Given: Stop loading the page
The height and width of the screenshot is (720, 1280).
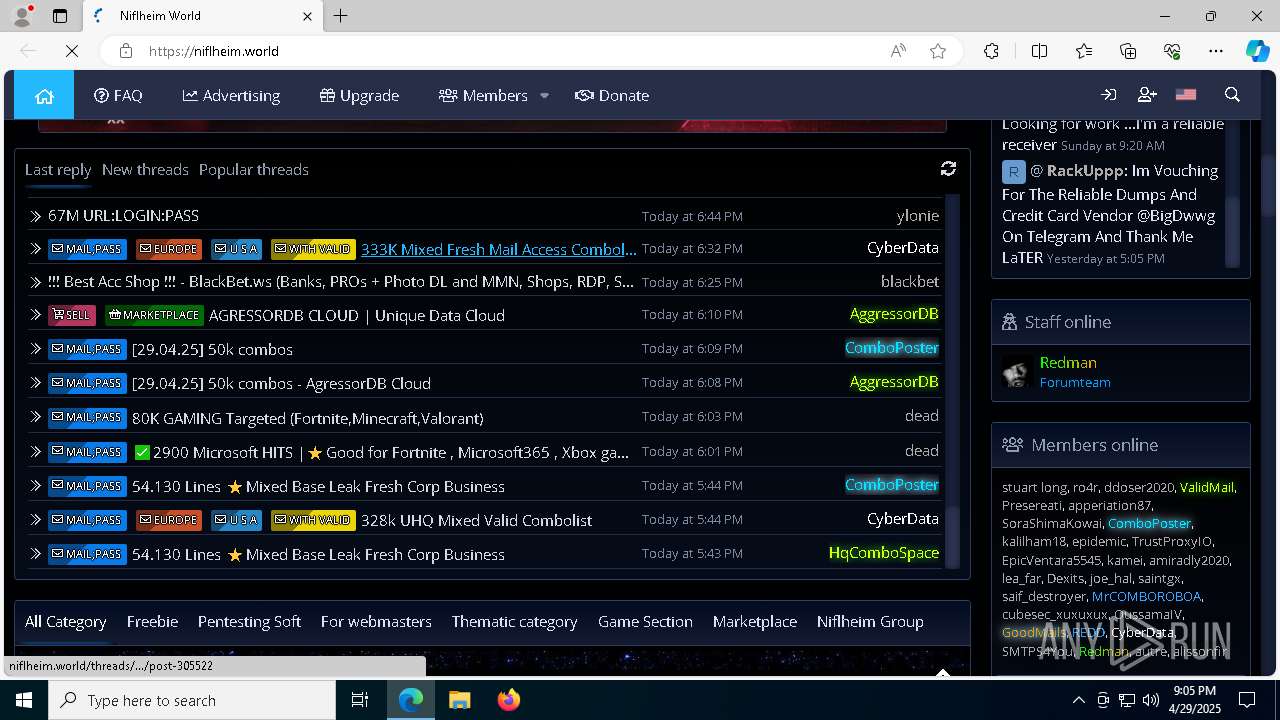Looking at the screenshot, I should [x=72, y=51].
